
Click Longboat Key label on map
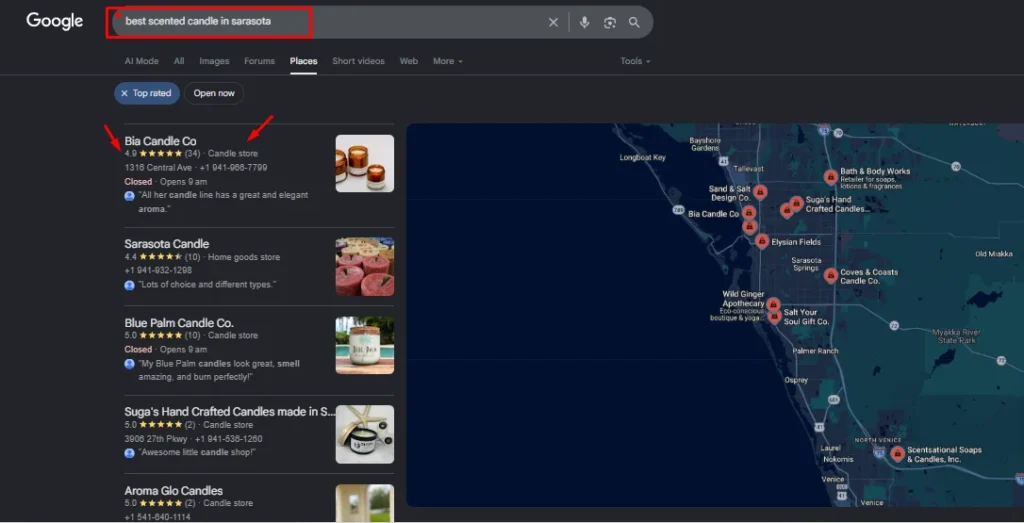642,157
